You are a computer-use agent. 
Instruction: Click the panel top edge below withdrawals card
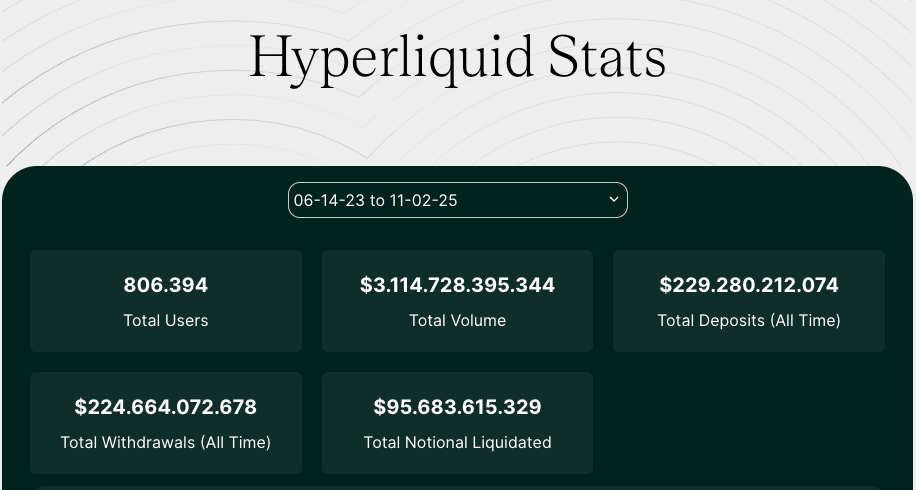(x=166, y=487)
